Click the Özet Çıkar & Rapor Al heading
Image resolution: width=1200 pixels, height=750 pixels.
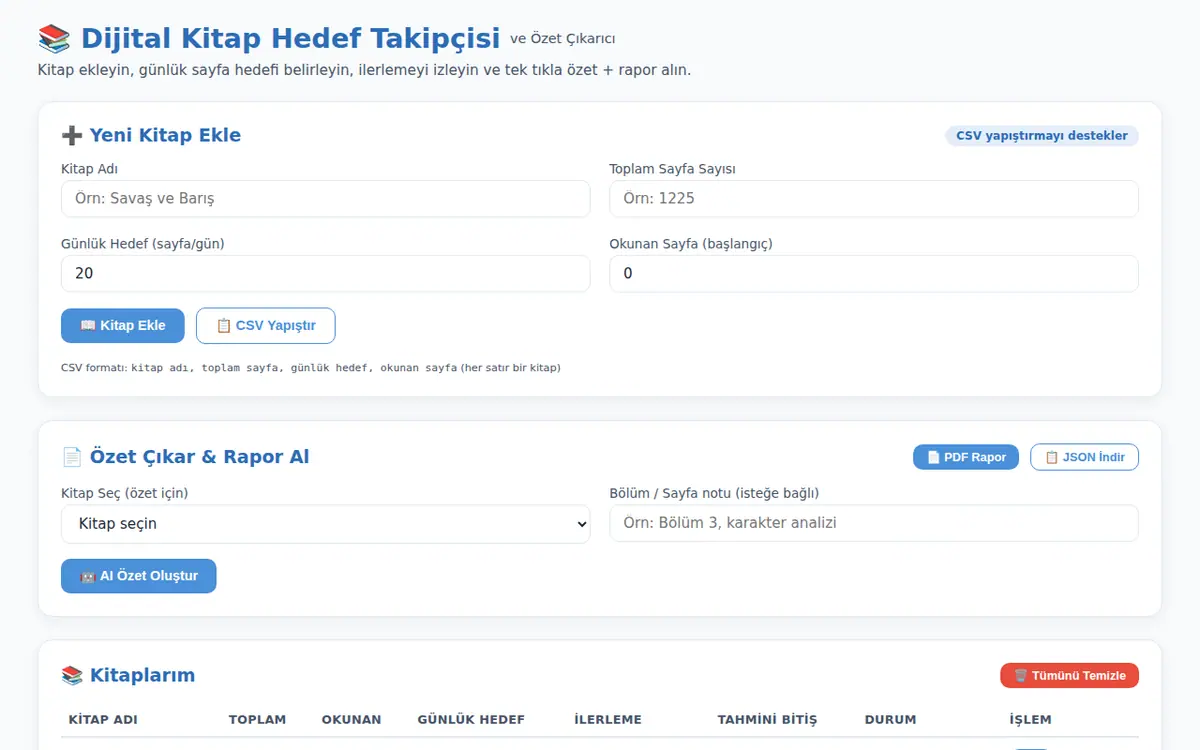click(x=200, y=457)
